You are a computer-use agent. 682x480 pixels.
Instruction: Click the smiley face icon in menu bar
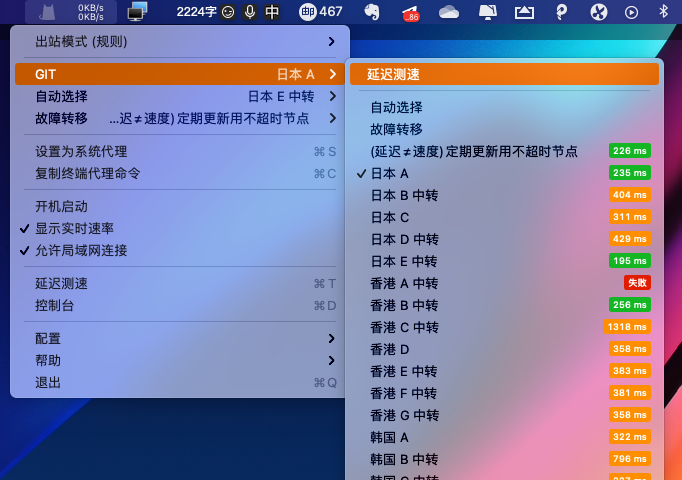click(x=228, y=12)
